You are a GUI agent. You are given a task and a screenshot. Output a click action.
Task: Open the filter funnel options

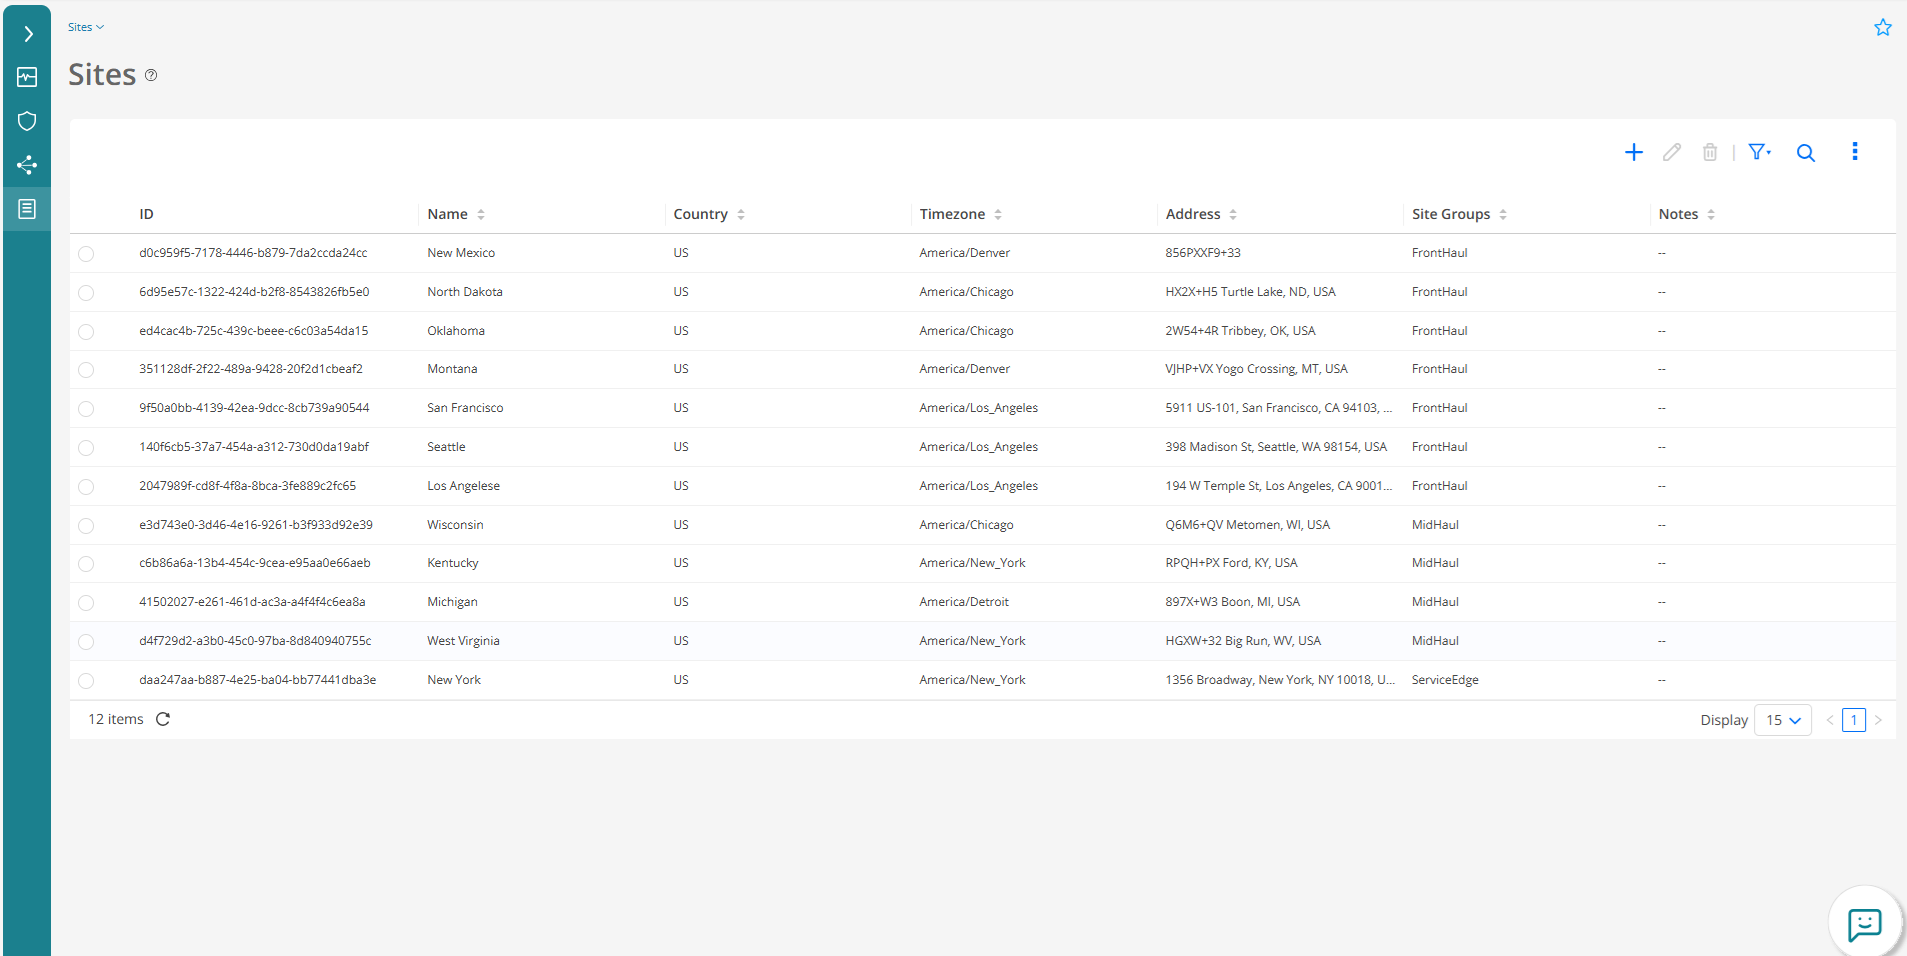1759,152
